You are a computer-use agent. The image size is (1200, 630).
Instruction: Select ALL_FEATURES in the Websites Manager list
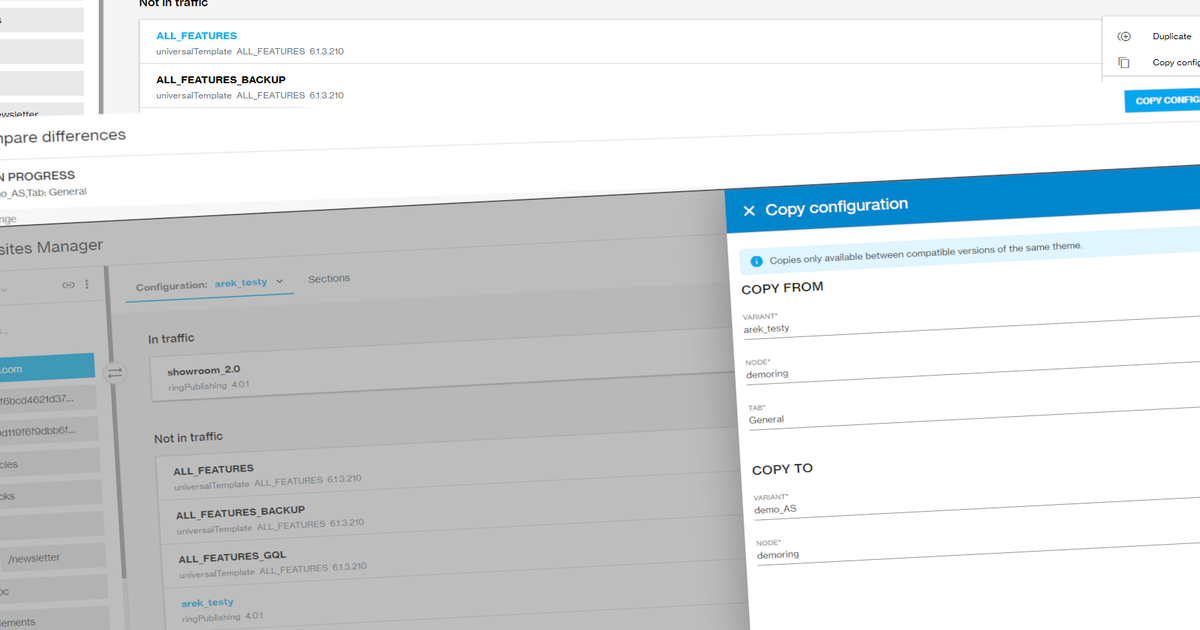214,469
